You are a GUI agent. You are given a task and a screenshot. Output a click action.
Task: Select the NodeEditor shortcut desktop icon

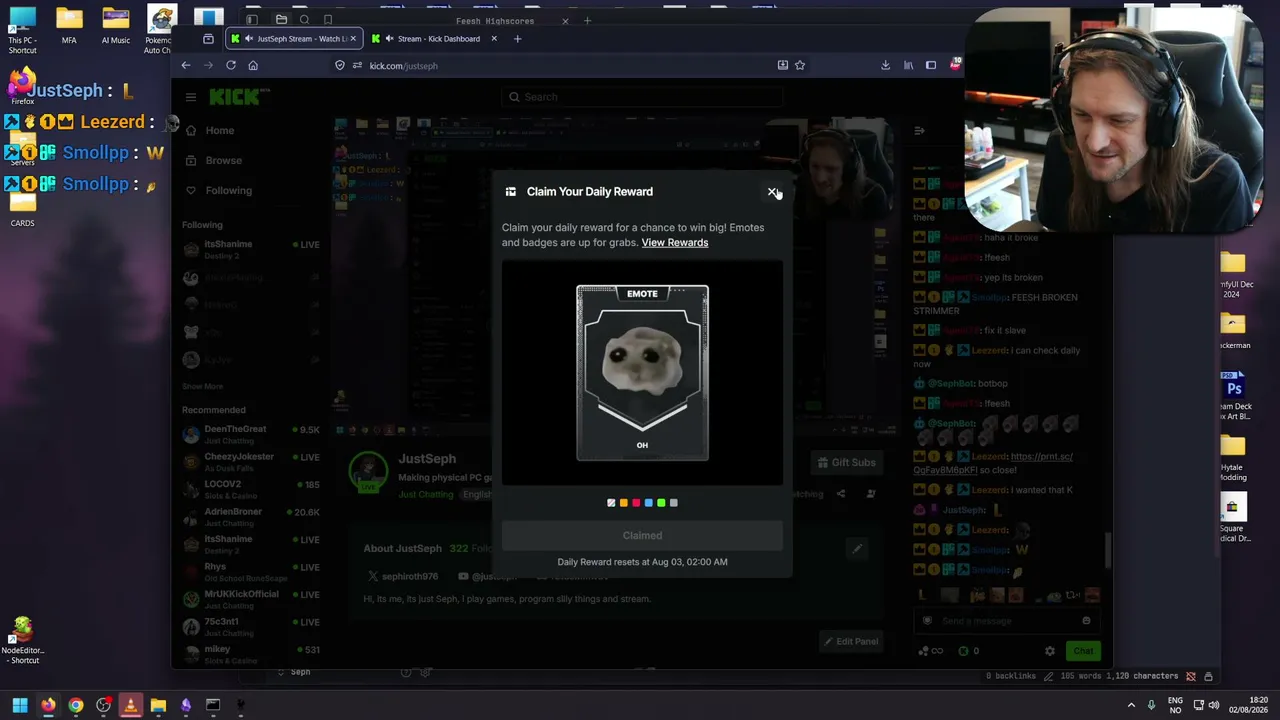[23, 641]
